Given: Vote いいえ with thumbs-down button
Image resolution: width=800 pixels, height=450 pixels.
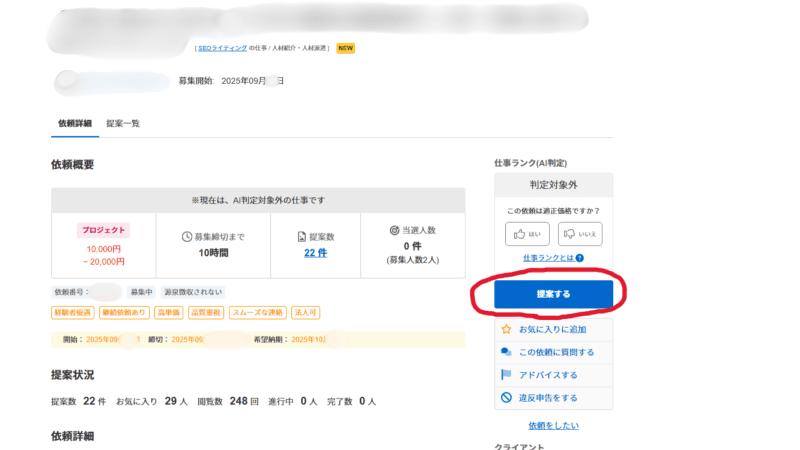Looking at the screenshot, I should click(580, 234).
